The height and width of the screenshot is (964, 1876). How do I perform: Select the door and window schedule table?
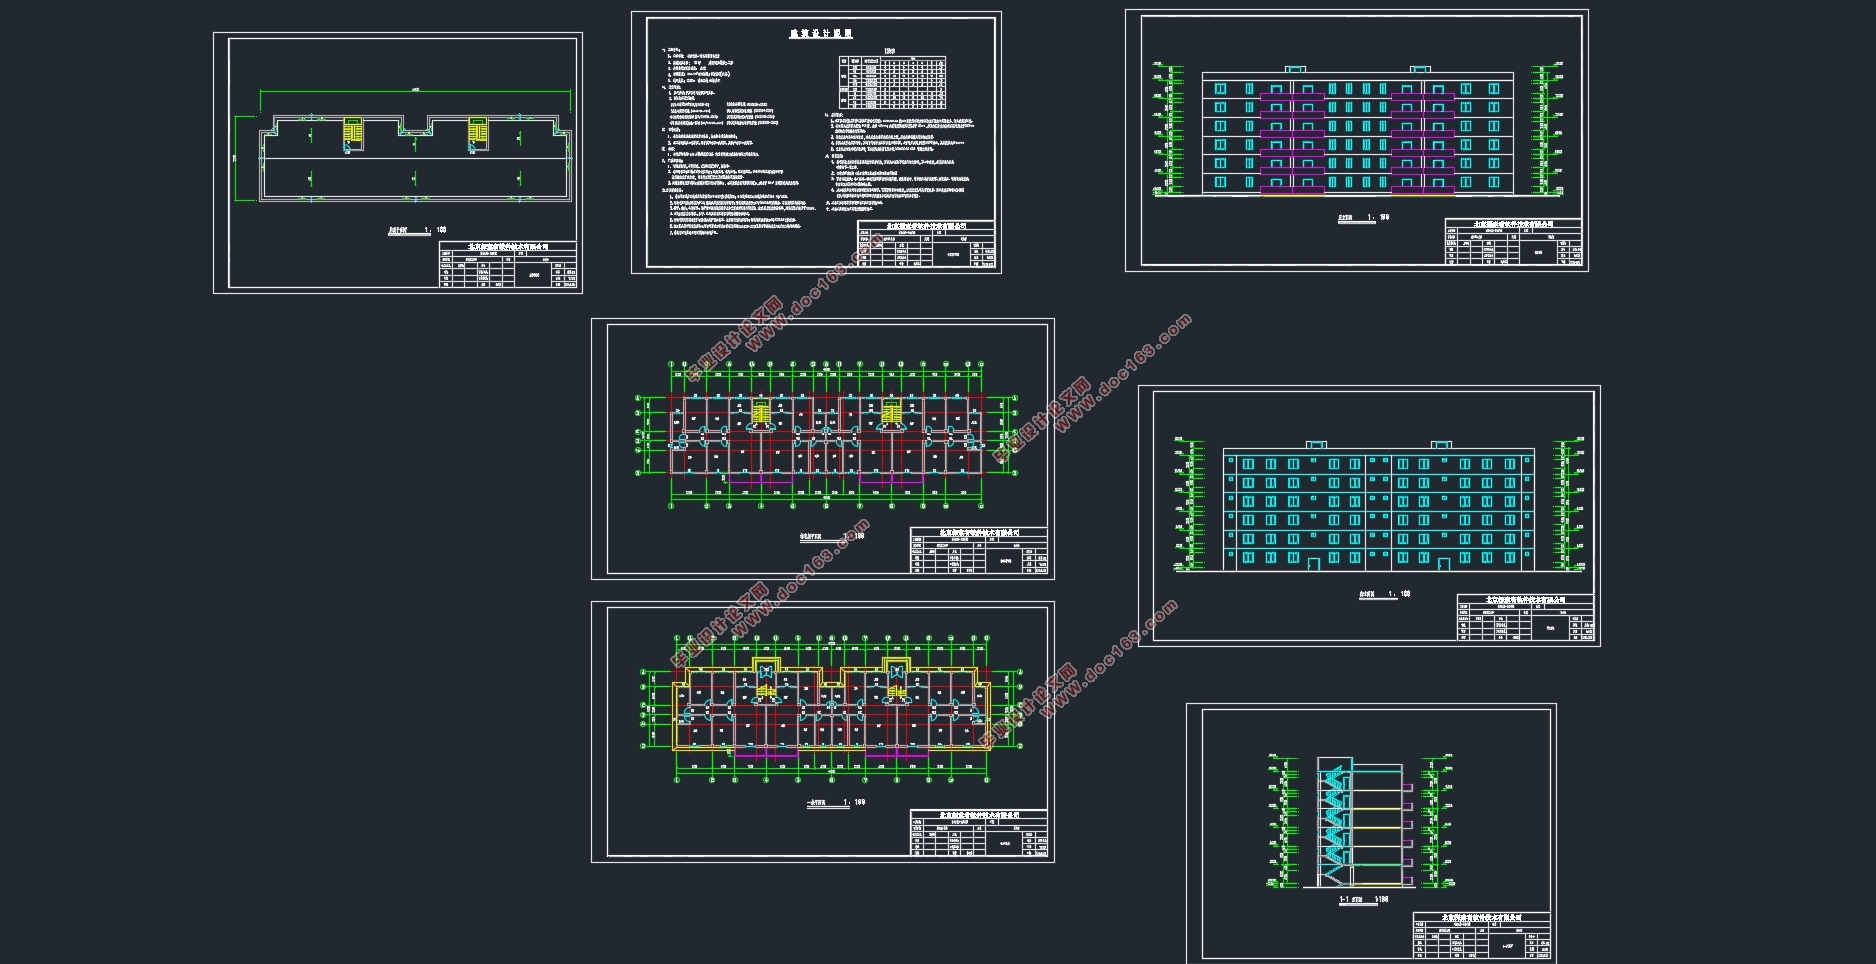[x=892, y=82]
